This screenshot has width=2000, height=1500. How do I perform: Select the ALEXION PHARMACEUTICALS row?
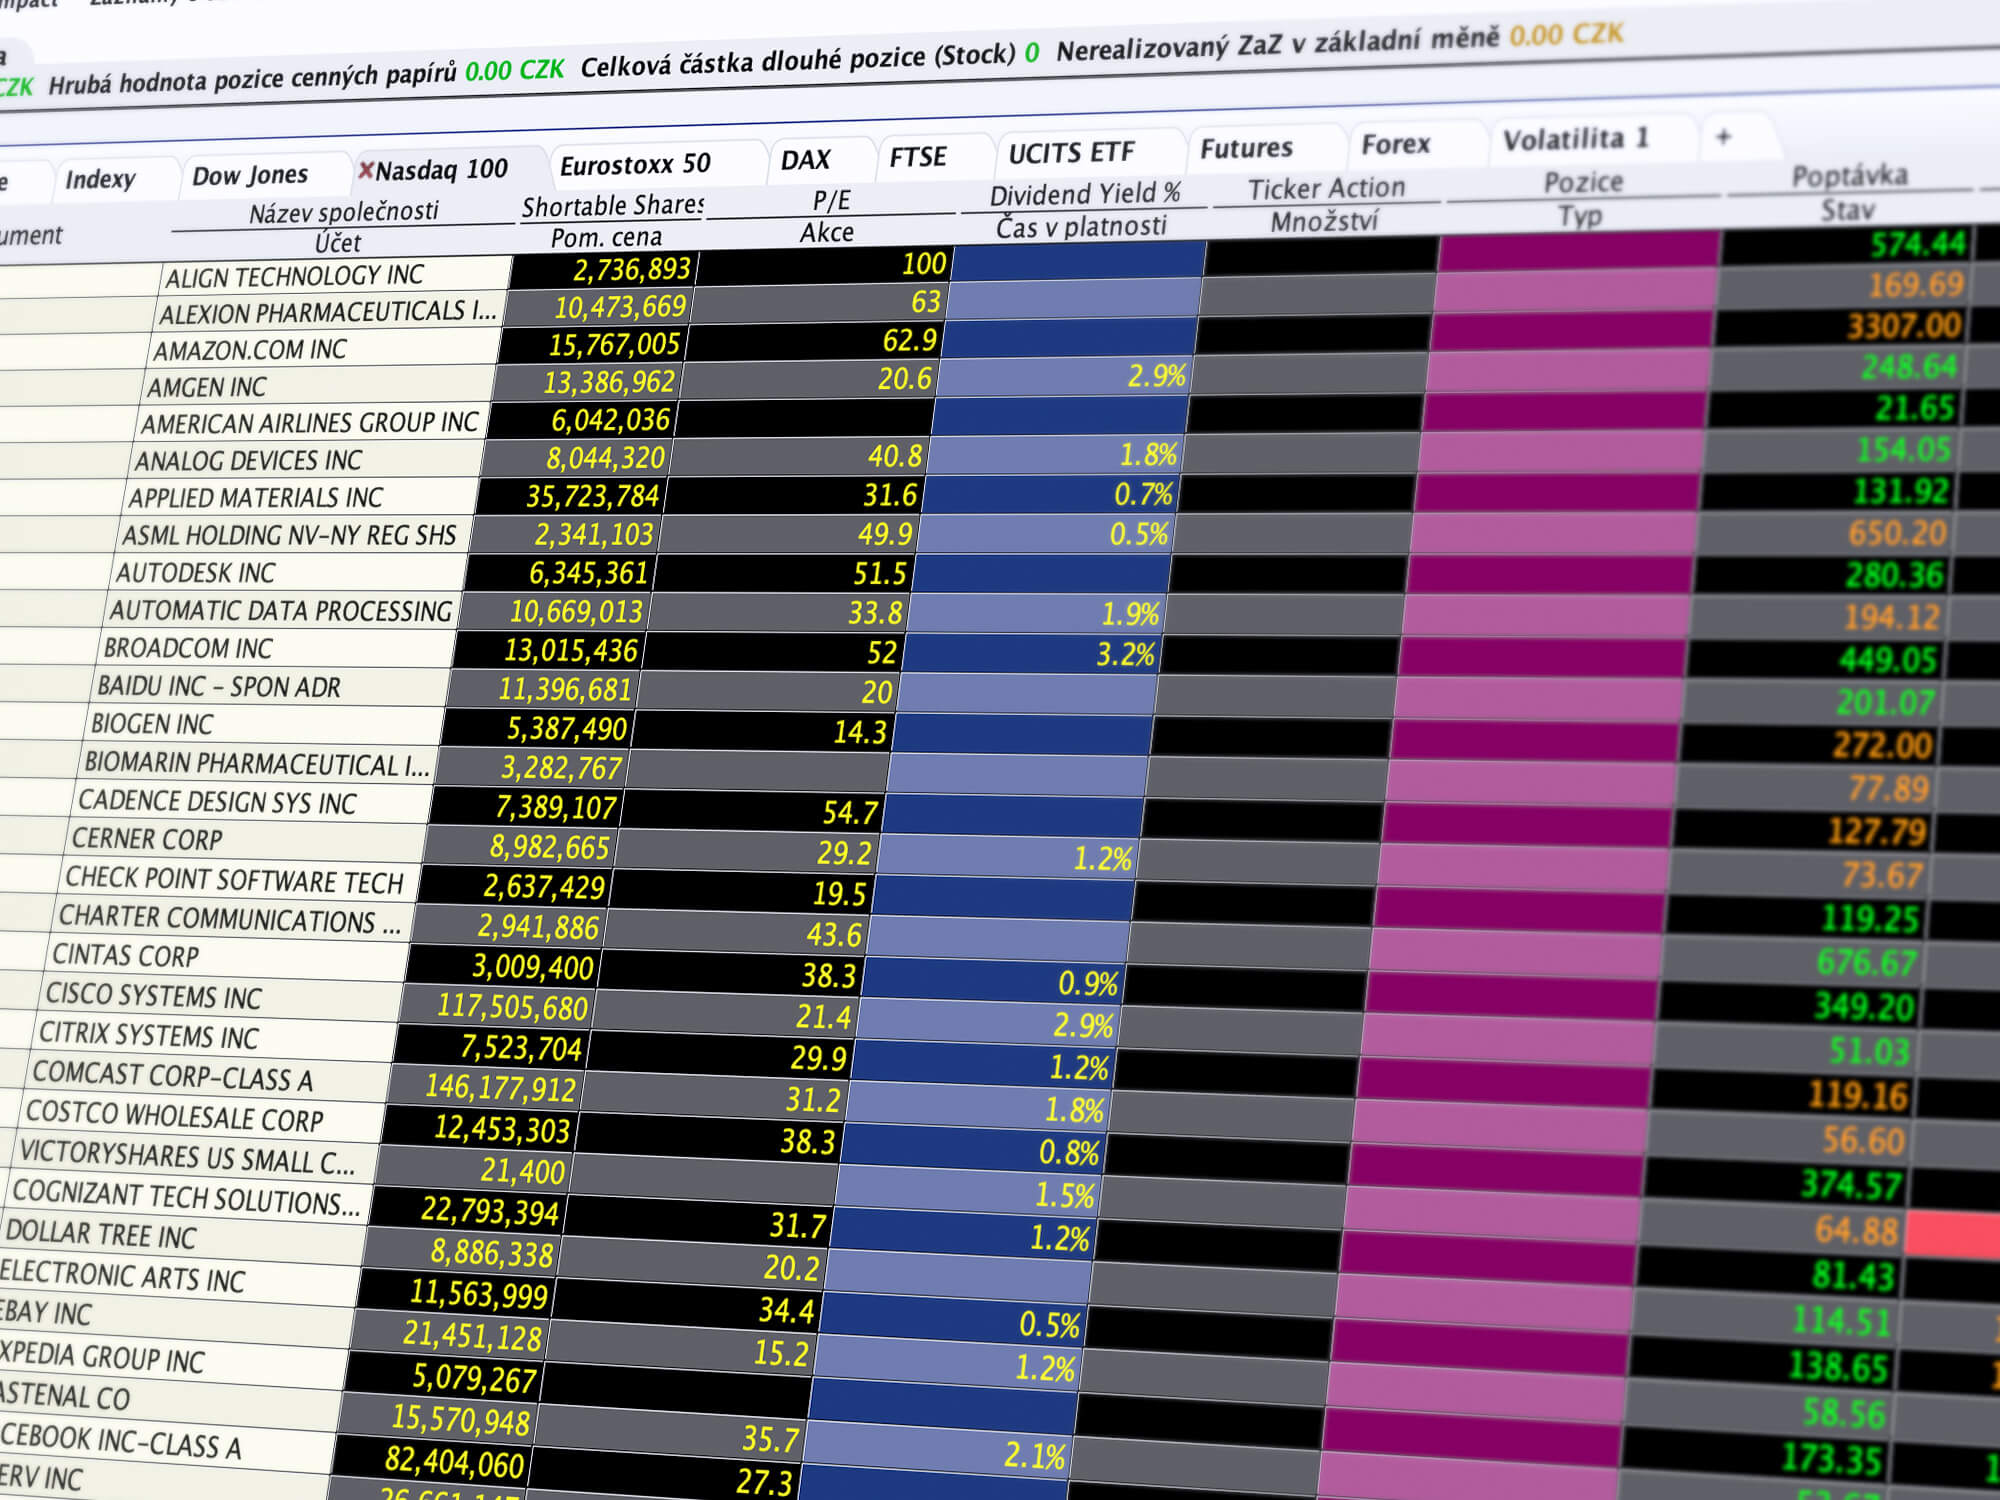(328, 312)
